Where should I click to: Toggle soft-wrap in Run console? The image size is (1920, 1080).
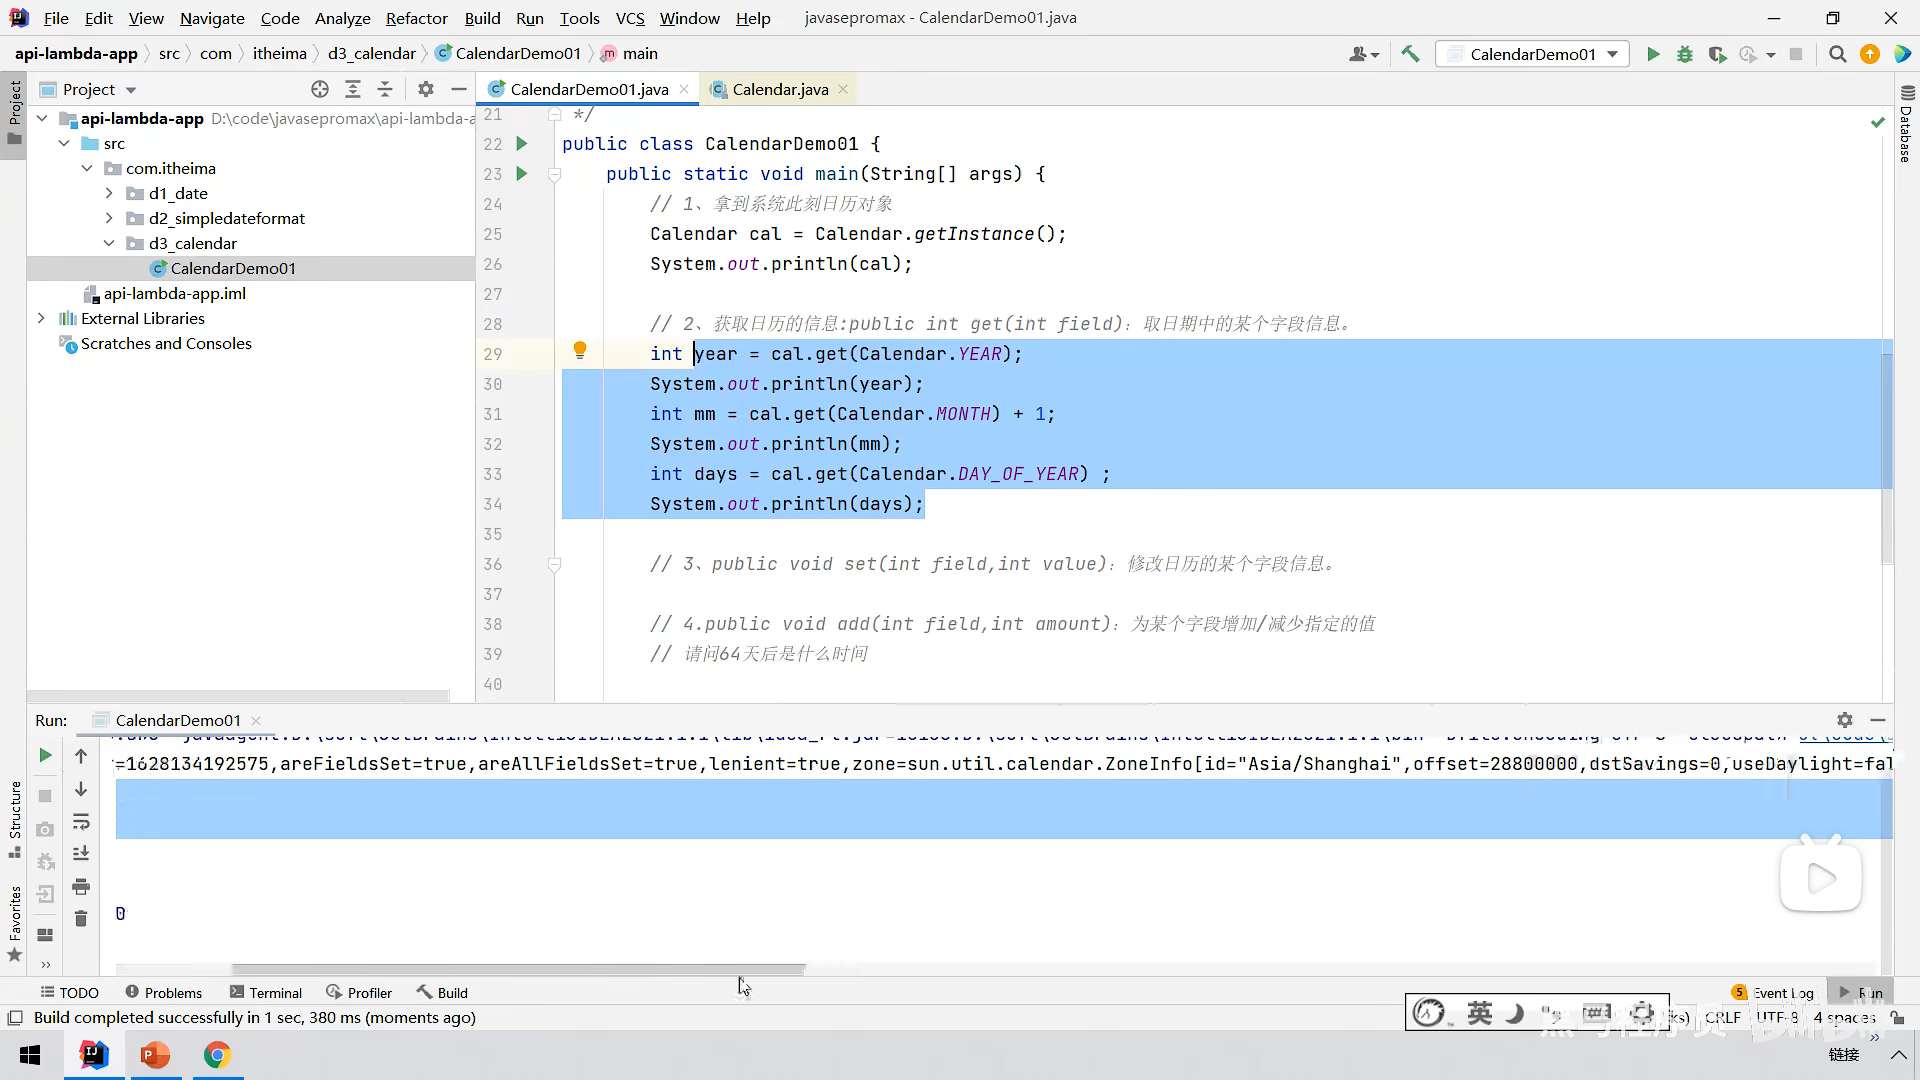pyautogui.click(x=81, y=822)
